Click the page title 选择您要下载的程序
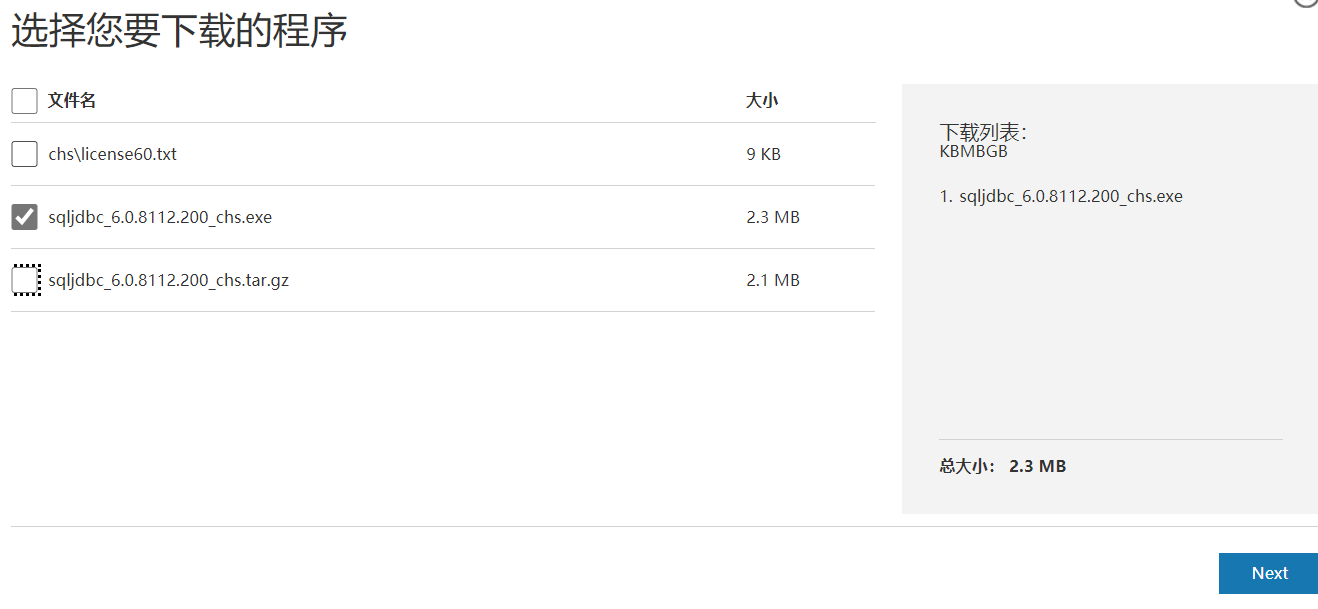This screenshot has height=609, width=1318. pos(177,30)
